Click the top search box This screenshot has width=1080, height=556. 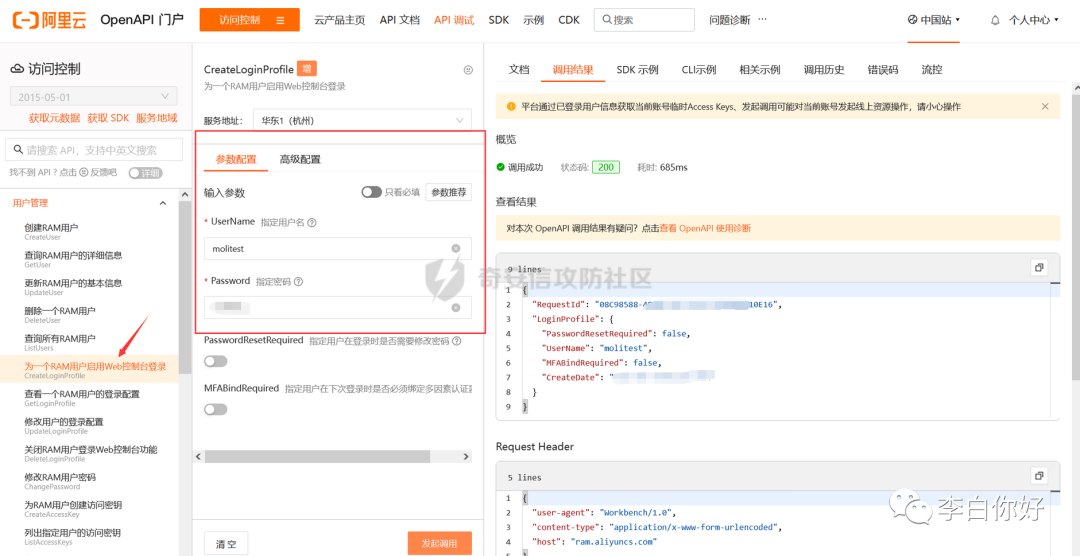tap(644, 20)
